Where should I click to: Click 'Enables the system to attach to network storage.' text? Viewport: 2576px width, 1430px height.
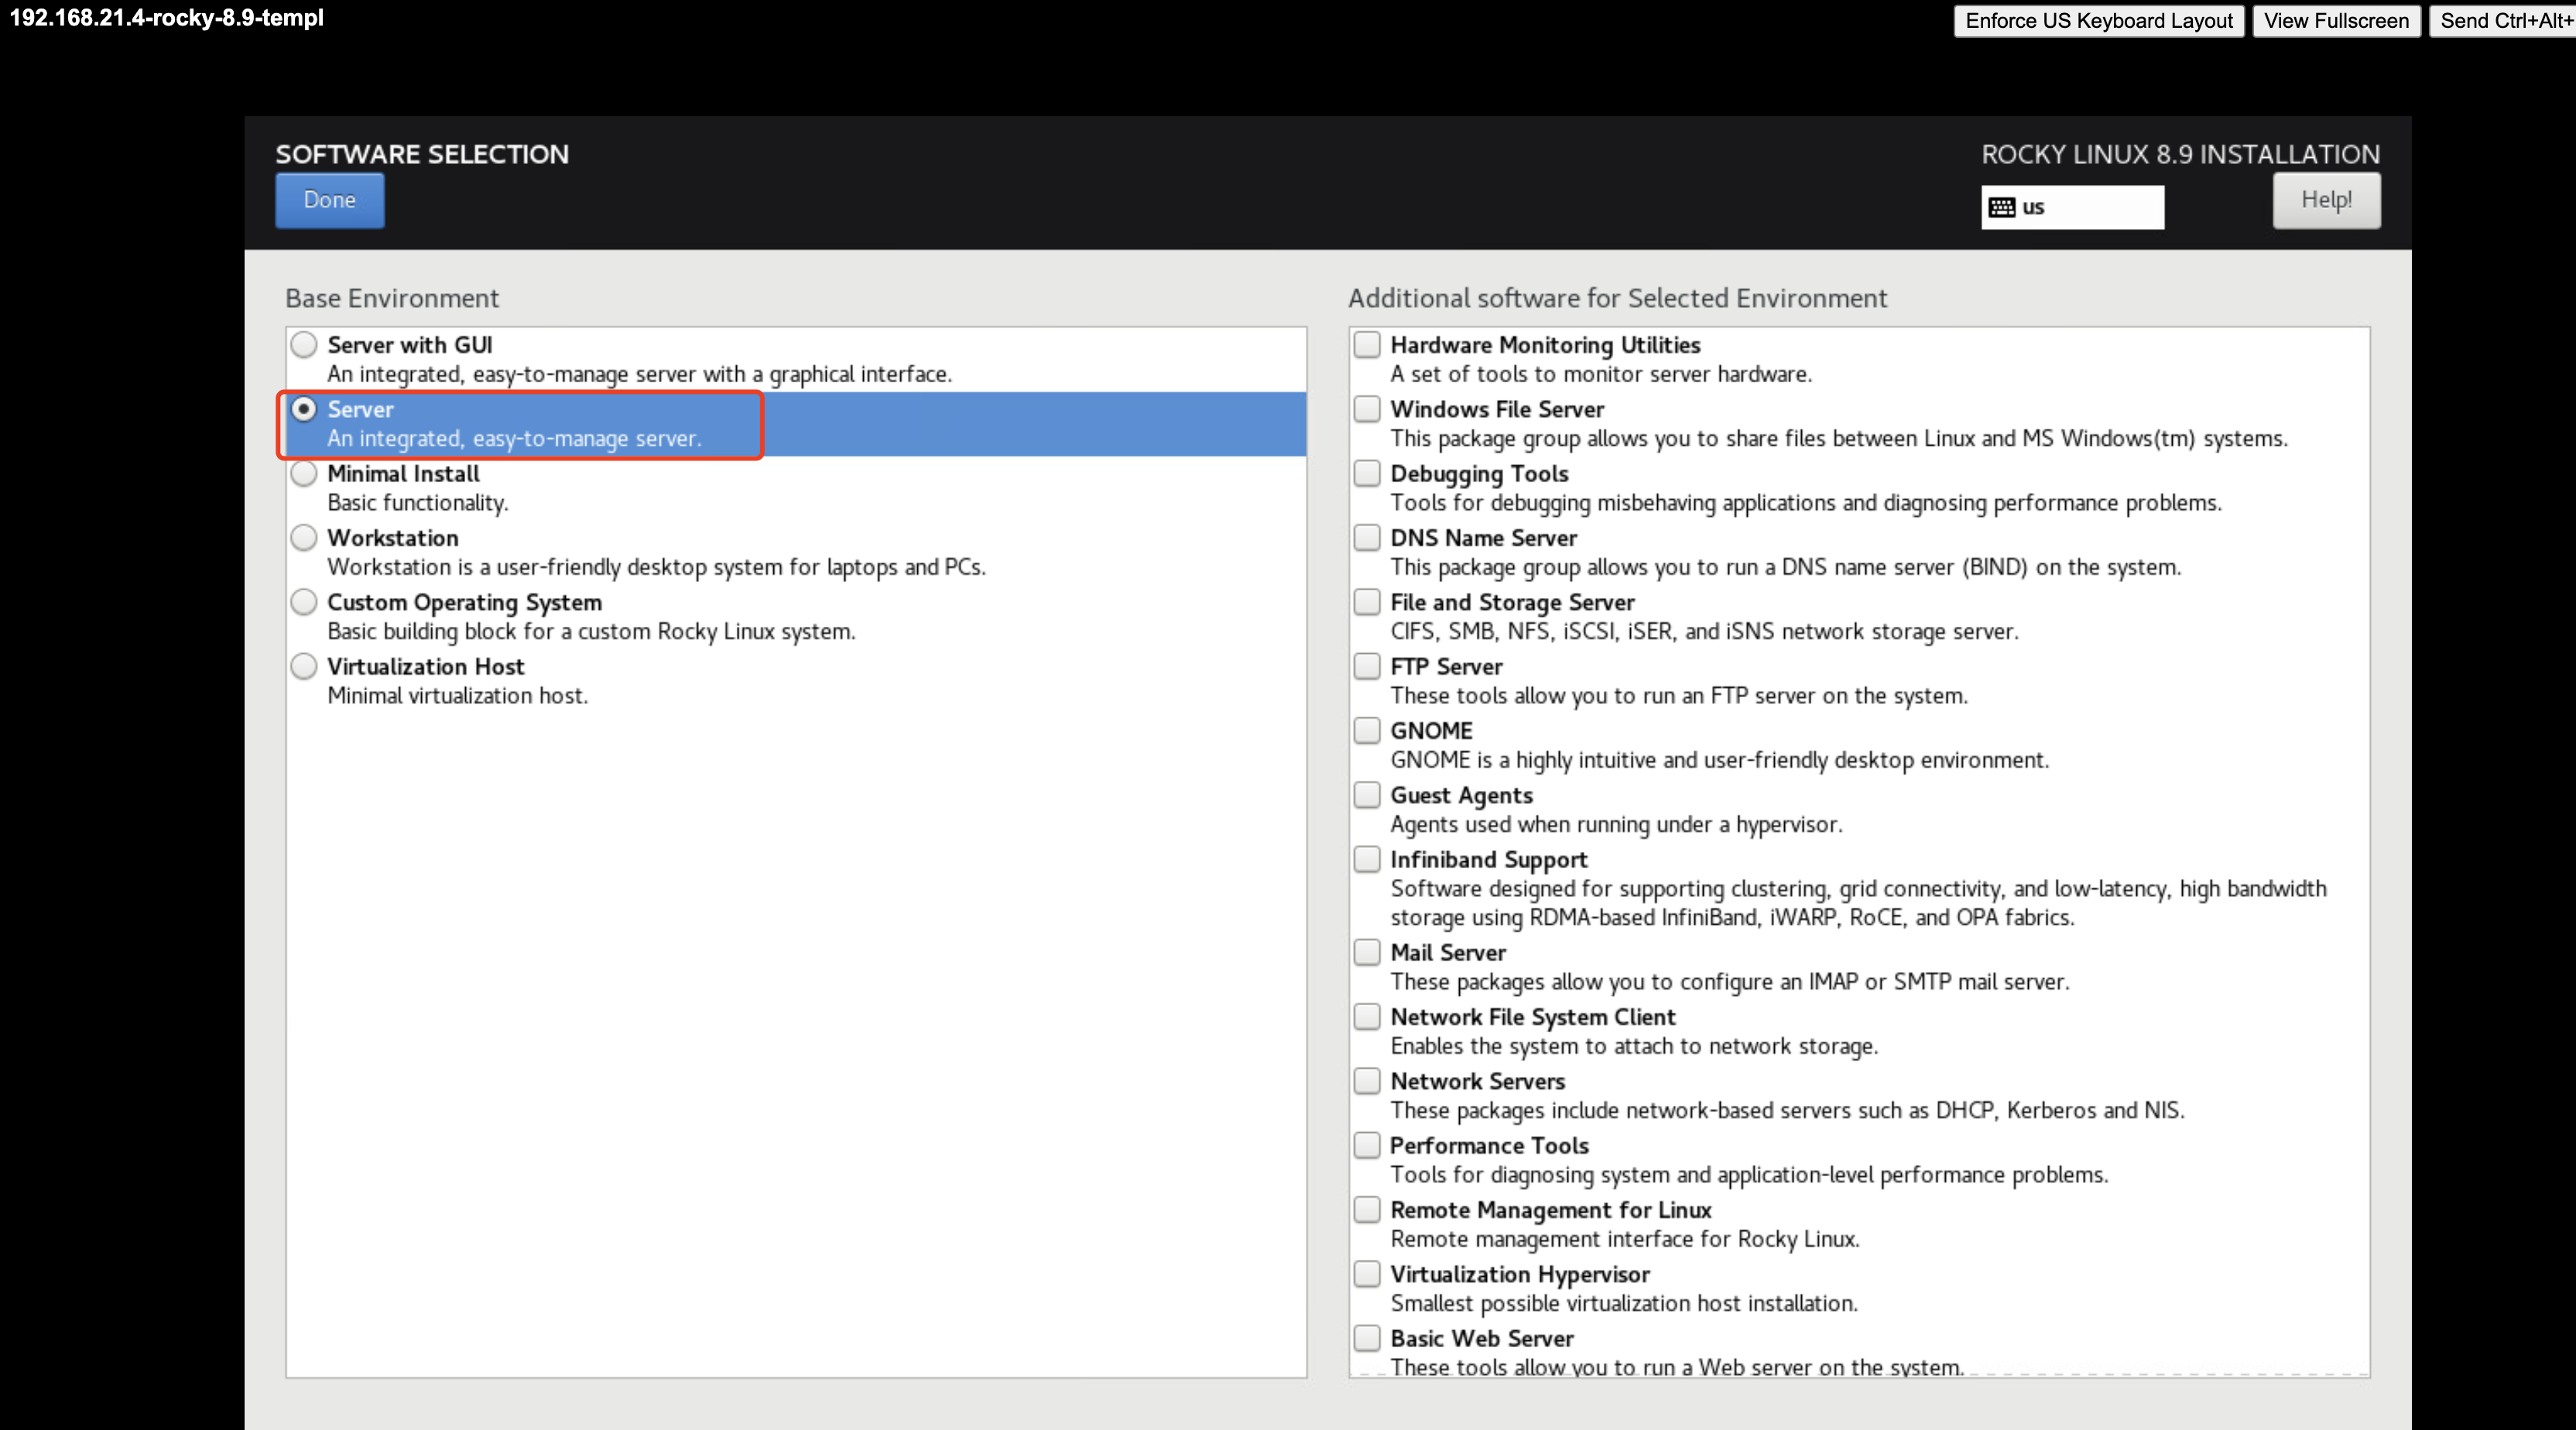(1634, 1047)
